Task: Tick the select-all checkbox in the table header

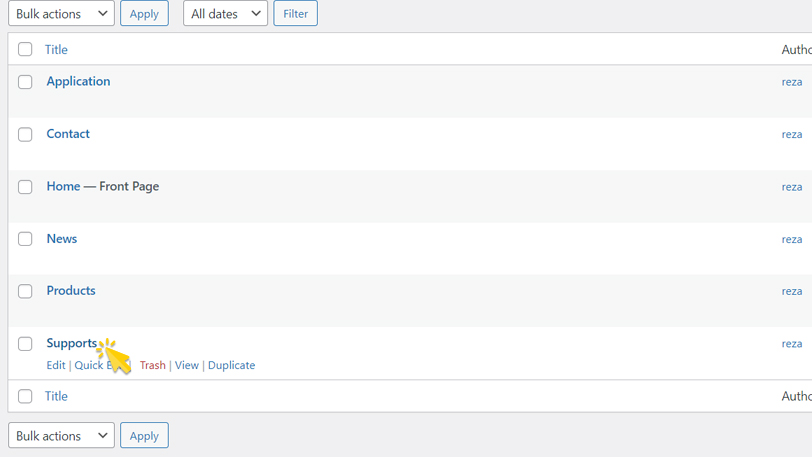Action: tap(25, 49)
